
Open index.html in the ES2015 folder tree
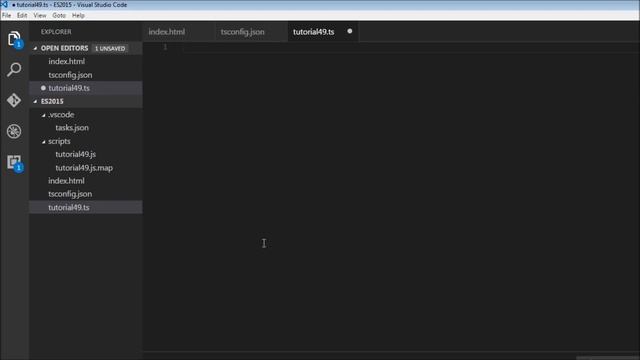click(86, 181)
